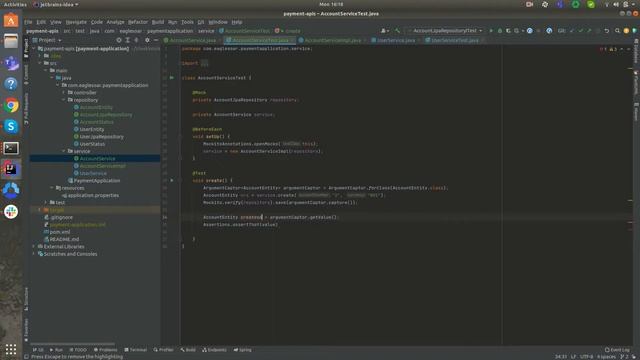This screenshot has height=360, width=640.
Task: Open the Endpoints tool window button
Action: point(214,350)
